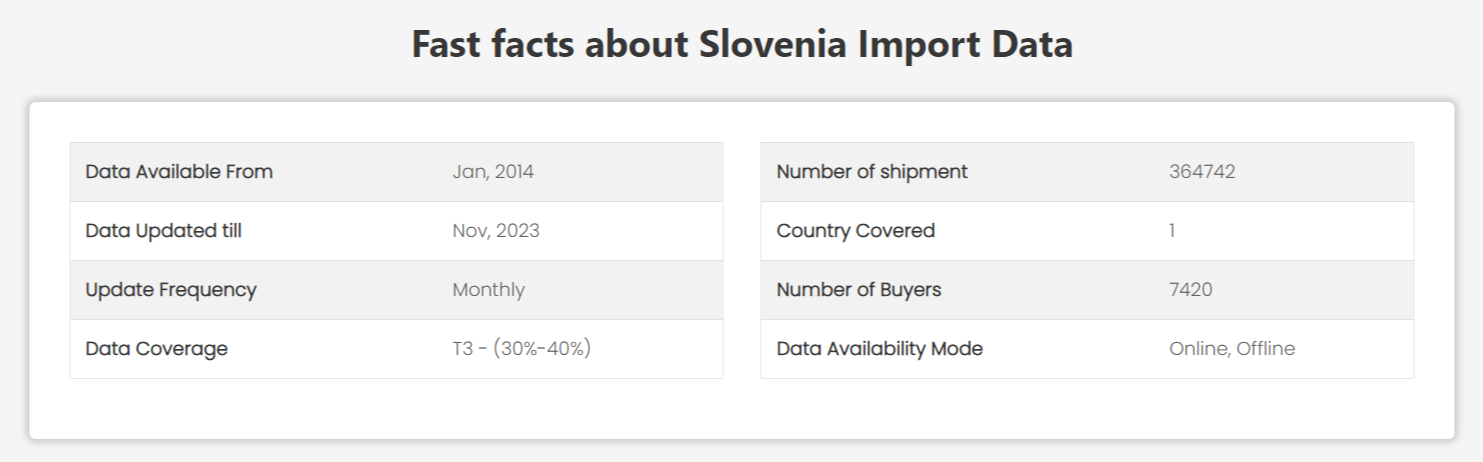Click the shipment count 364742

pyautogui.click(x=1202, y=171)
